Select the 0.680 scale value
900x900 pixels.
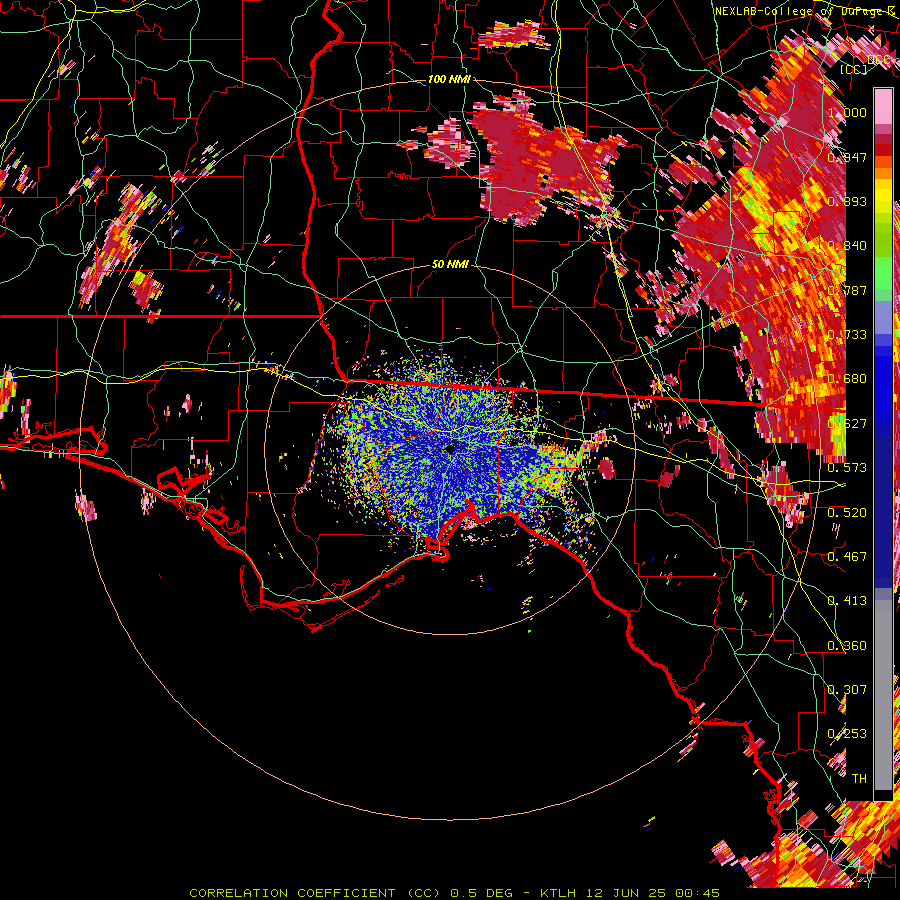tap(847, 378)
